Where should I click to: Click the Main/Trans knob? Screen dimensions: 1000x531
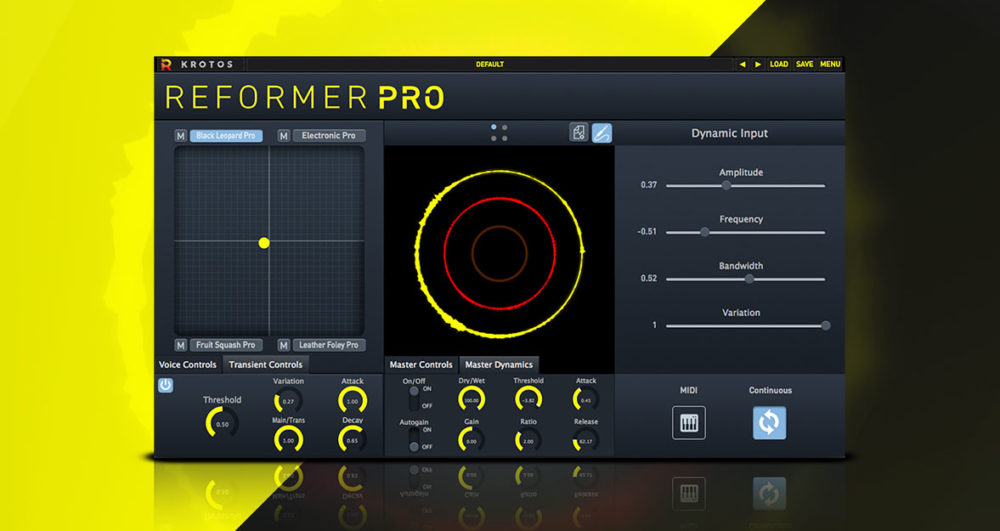288,440
